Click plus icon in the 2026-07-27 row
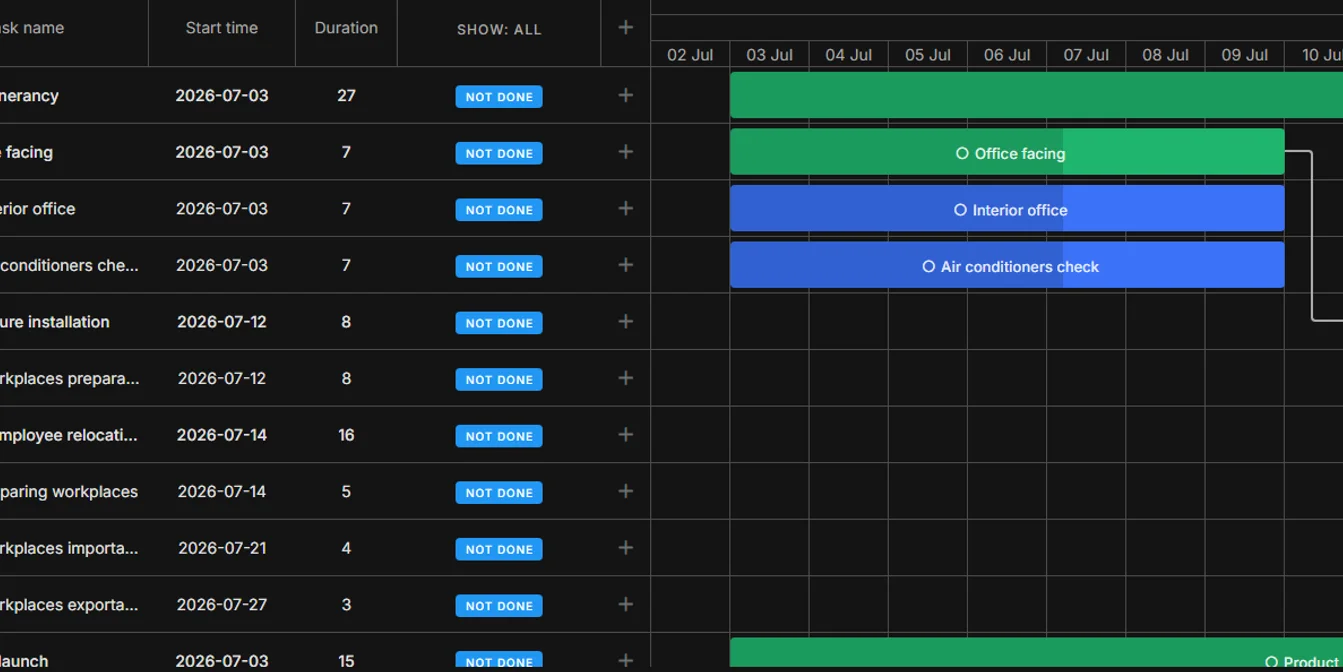This screenshot has width=1343, height=672. (626, 605)
